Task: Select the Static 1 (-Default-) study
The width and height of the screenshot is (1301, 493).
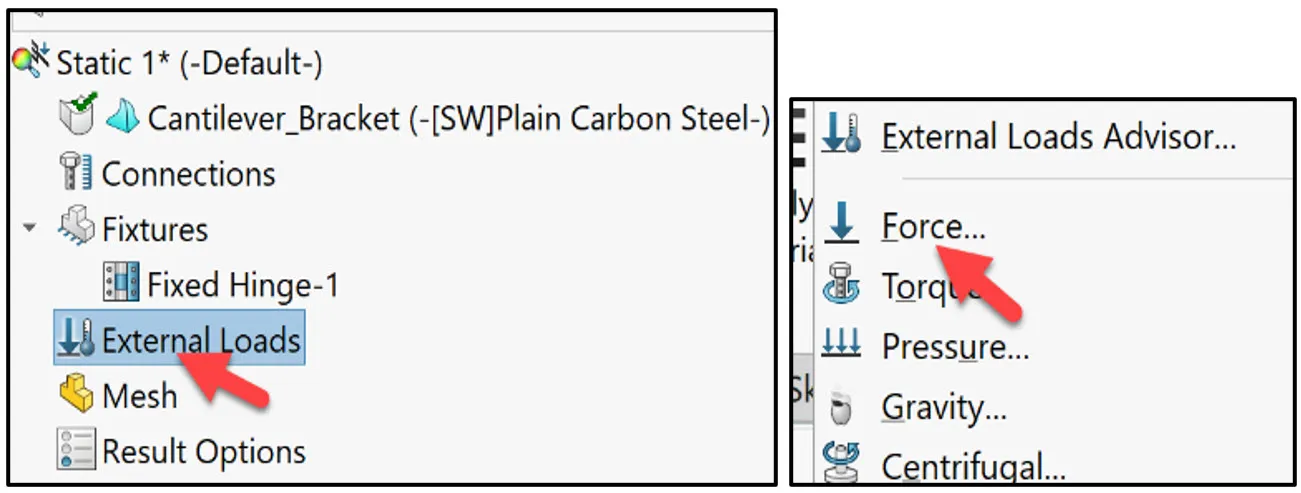Action: pos(189,63)
